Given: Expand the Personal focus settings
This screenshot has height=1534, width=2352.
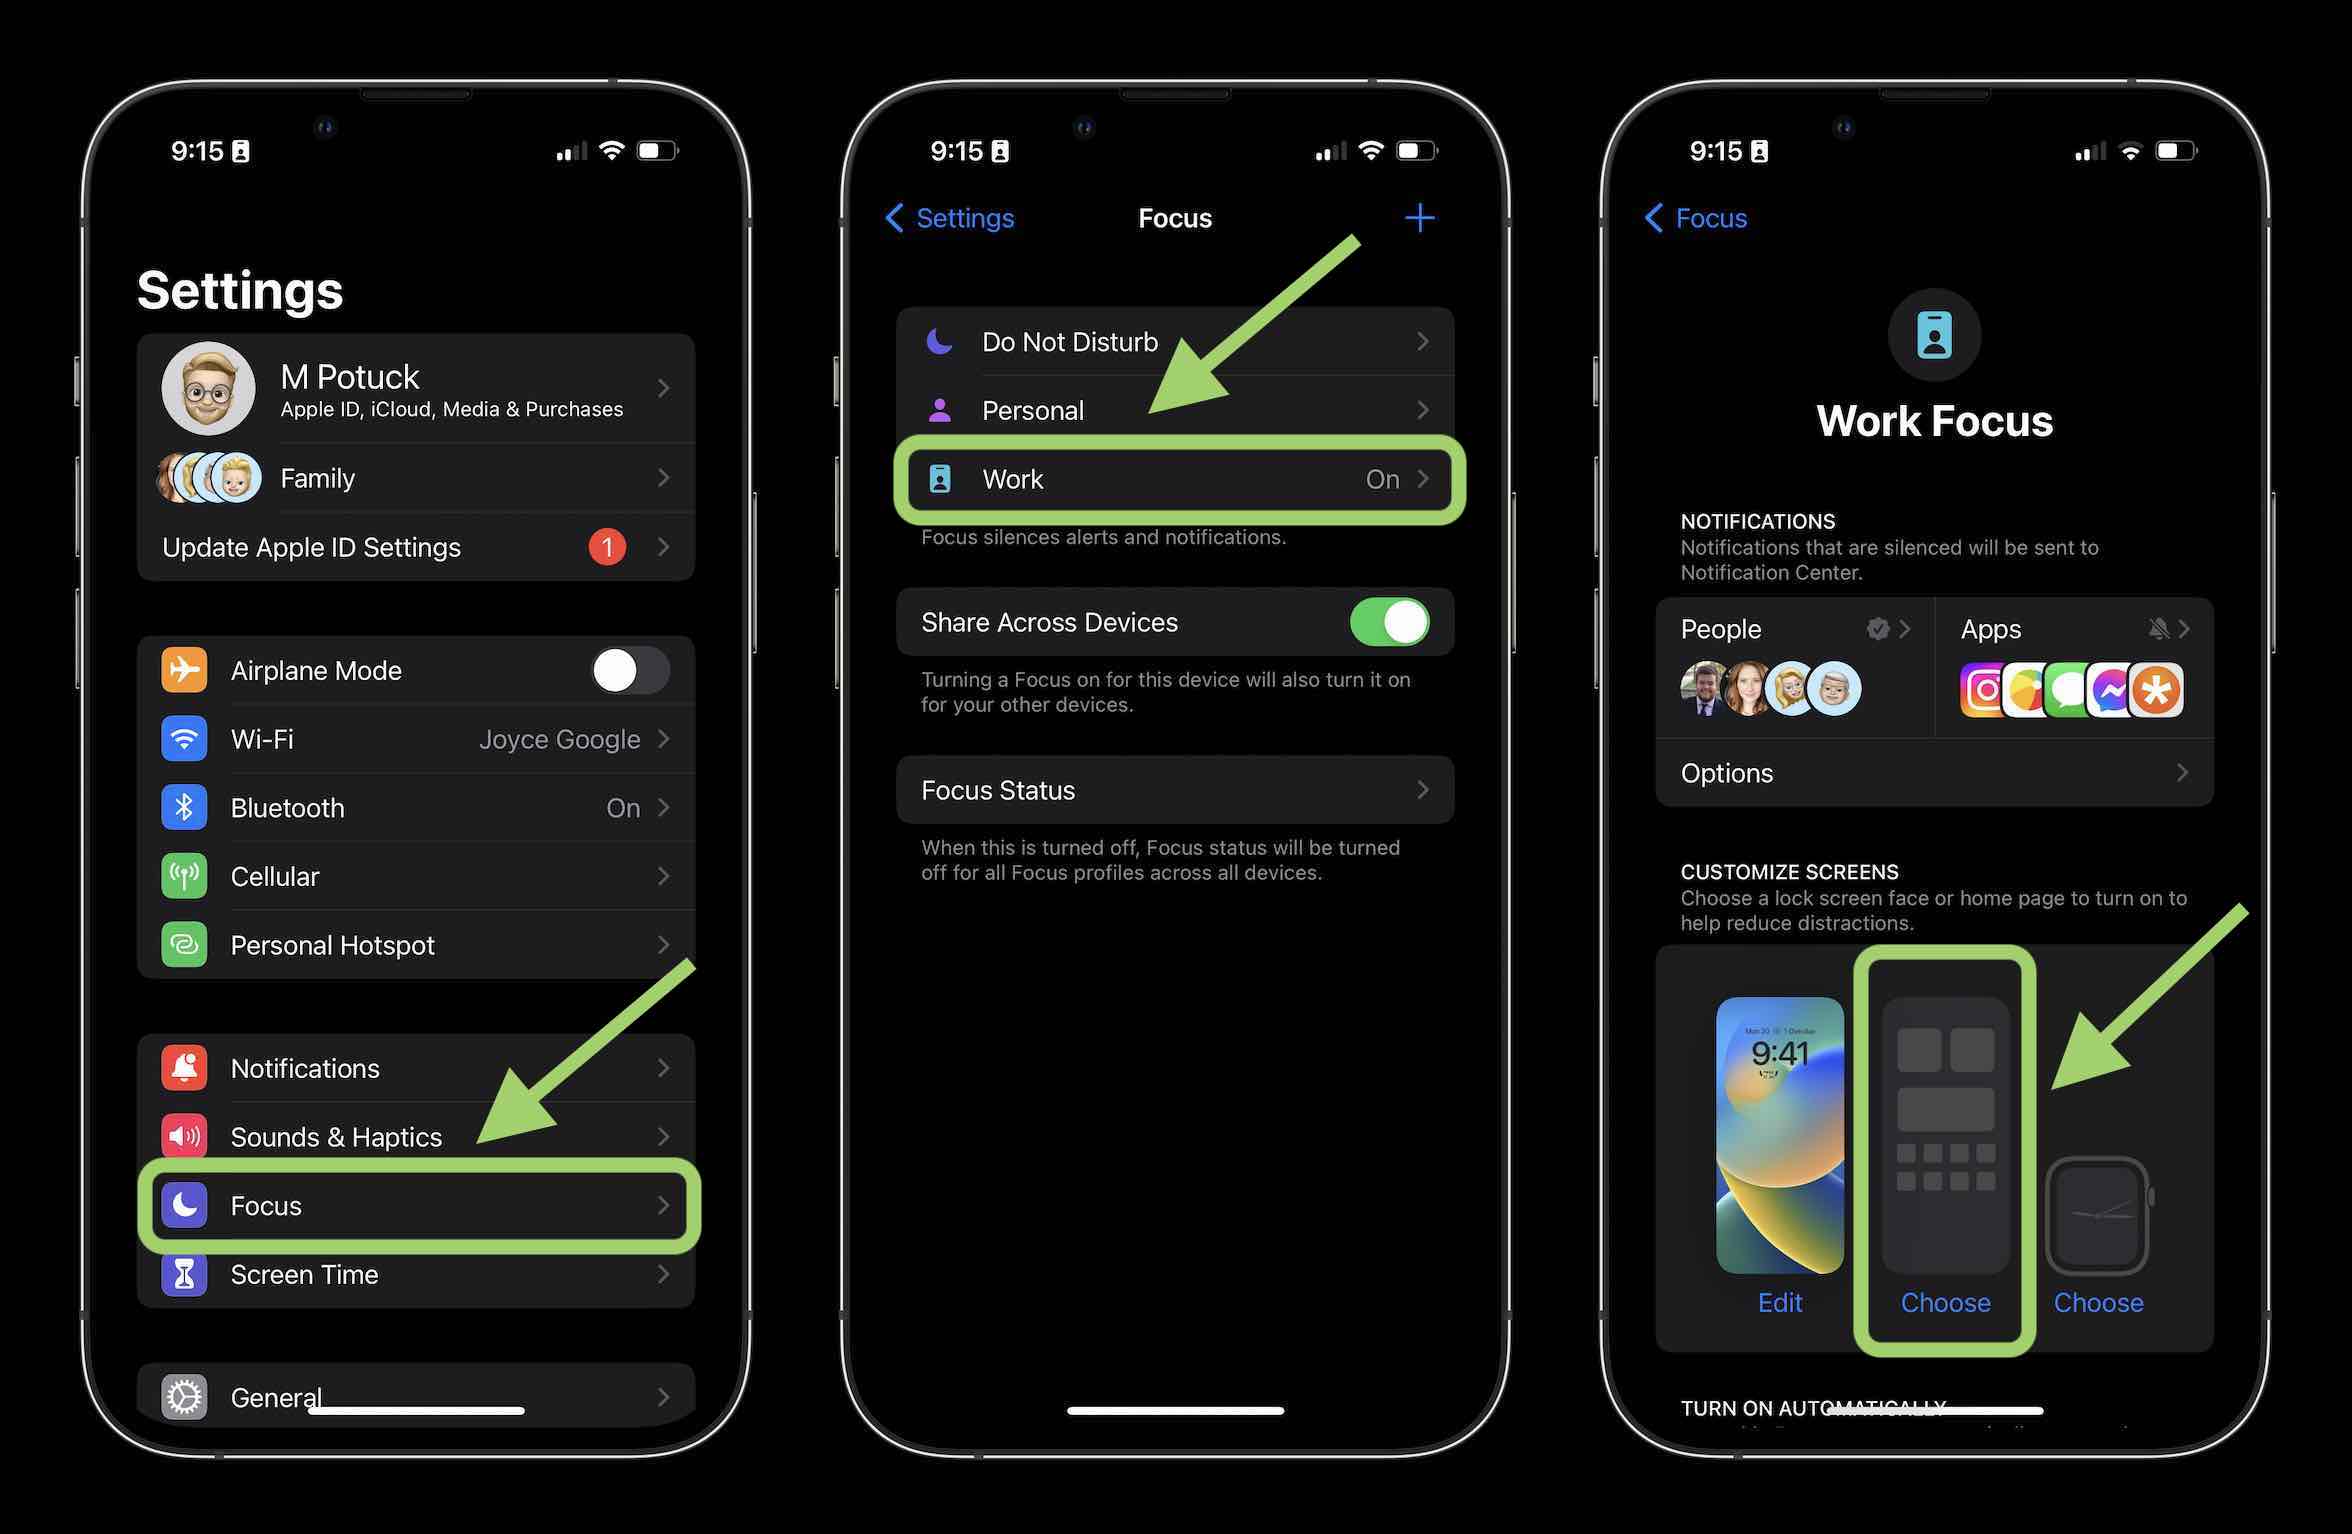Looking at the screenshot, I should [1174, 408].
